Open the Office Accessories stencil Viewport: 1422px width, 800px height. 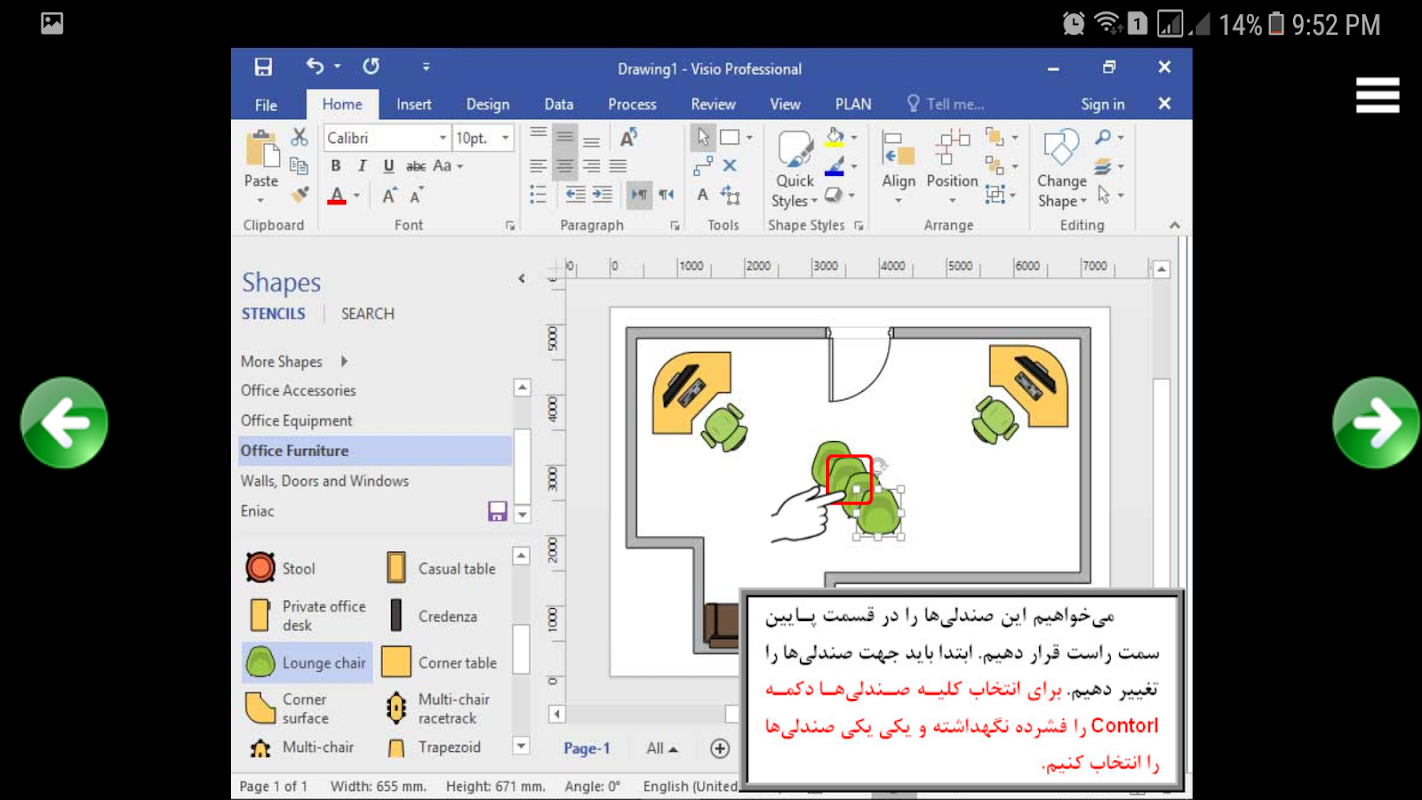[x=298, y=390]
